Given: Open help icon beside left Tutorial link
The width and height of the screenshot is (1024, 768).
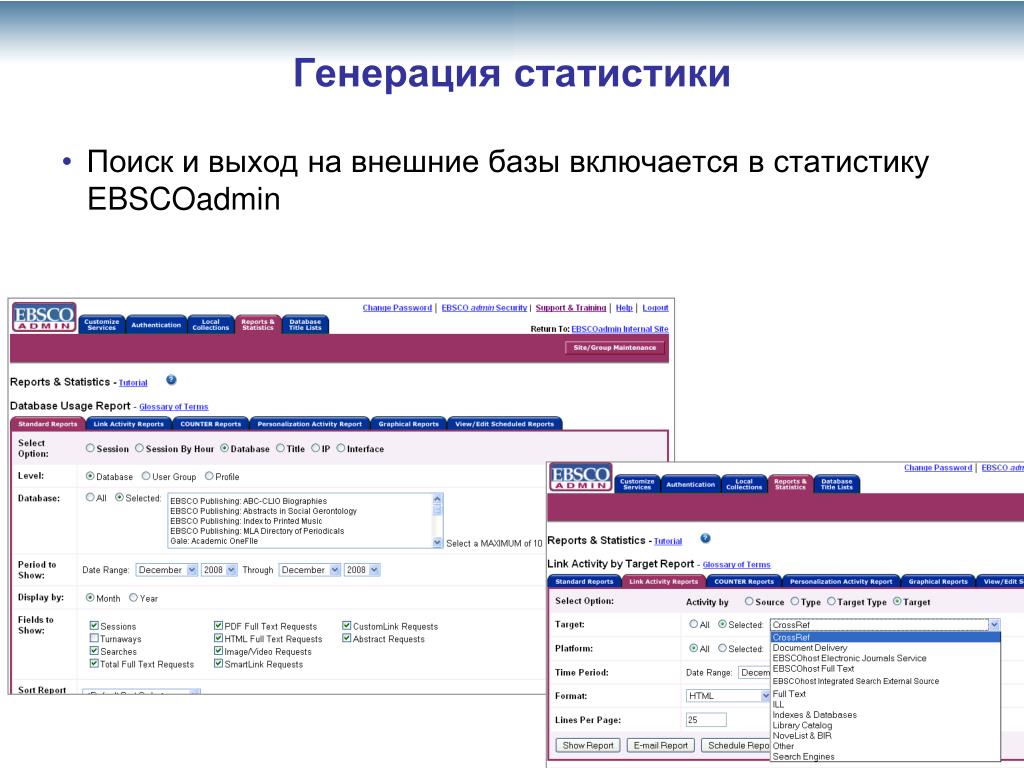Looking at the screenshot, I should 171,380.
